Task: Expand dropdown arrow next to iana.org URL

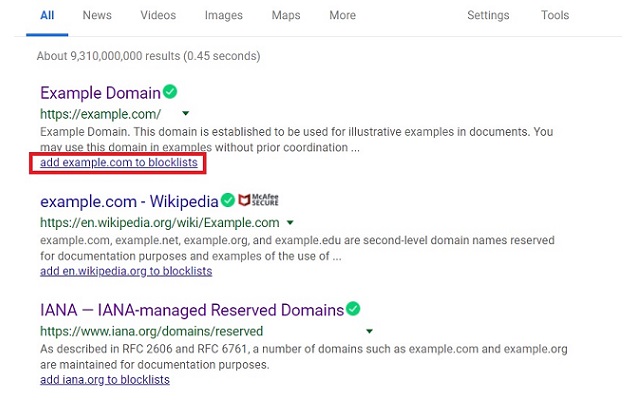Action: point(369,331)
